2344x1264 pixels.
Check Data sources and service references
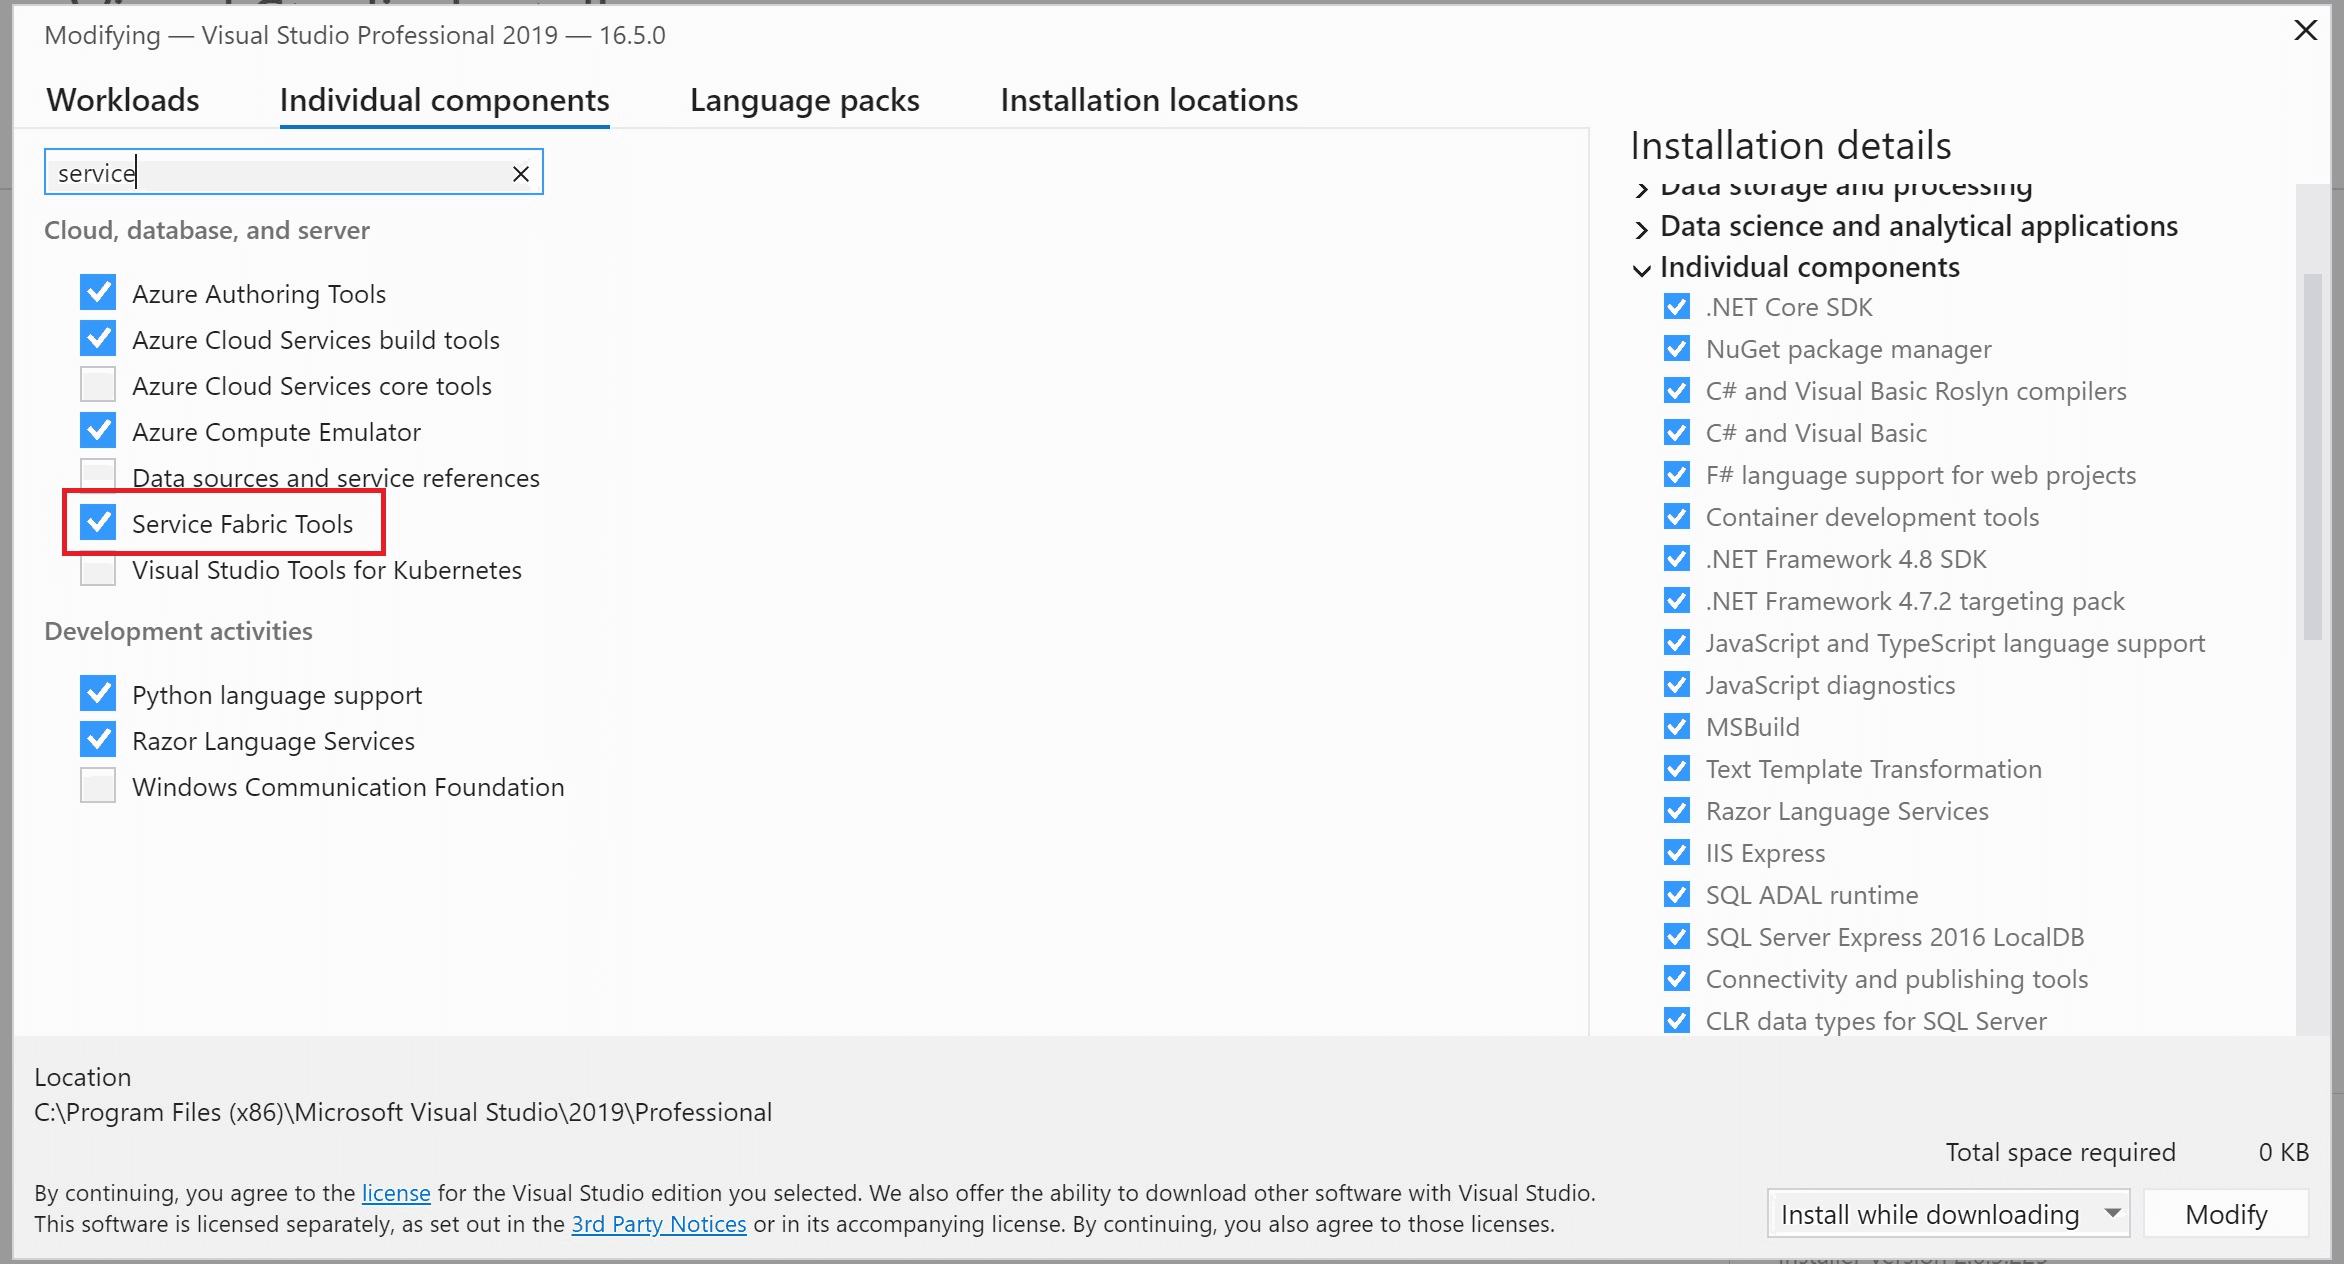(x=97, y=476)
